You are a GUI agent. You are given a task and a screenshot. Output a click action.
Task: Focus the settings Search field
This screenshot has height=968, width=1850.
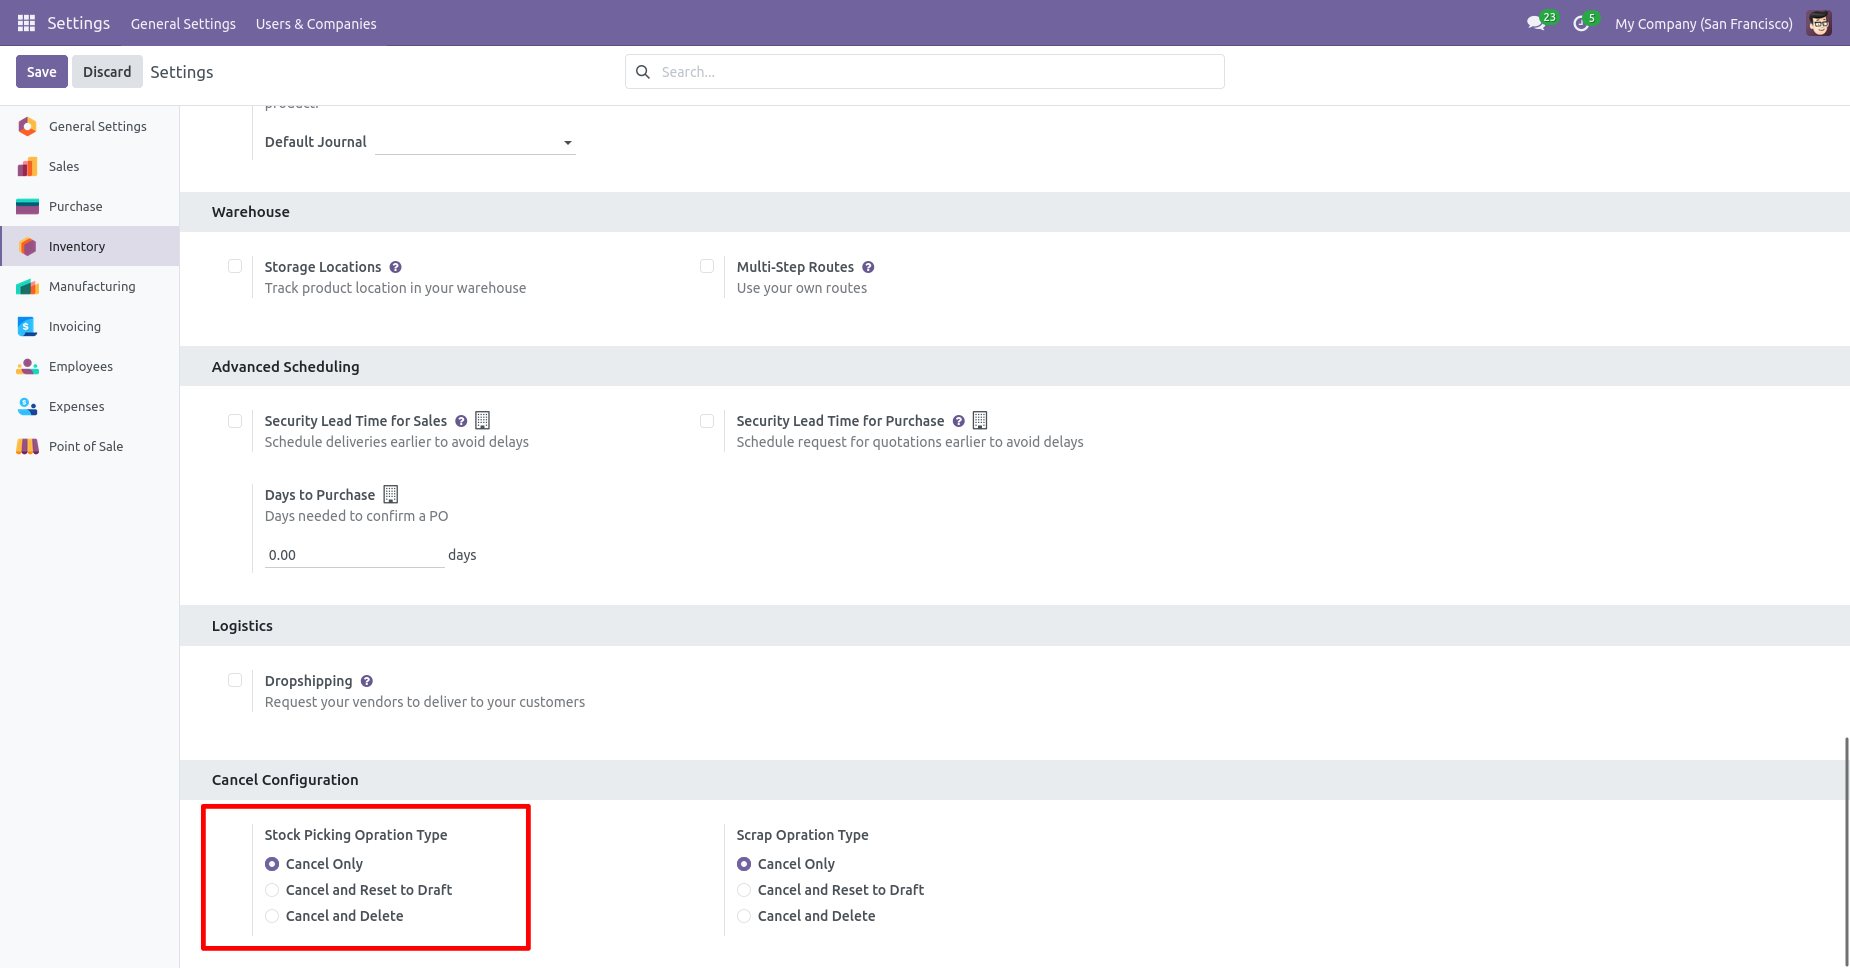click(x=925, y=72)
